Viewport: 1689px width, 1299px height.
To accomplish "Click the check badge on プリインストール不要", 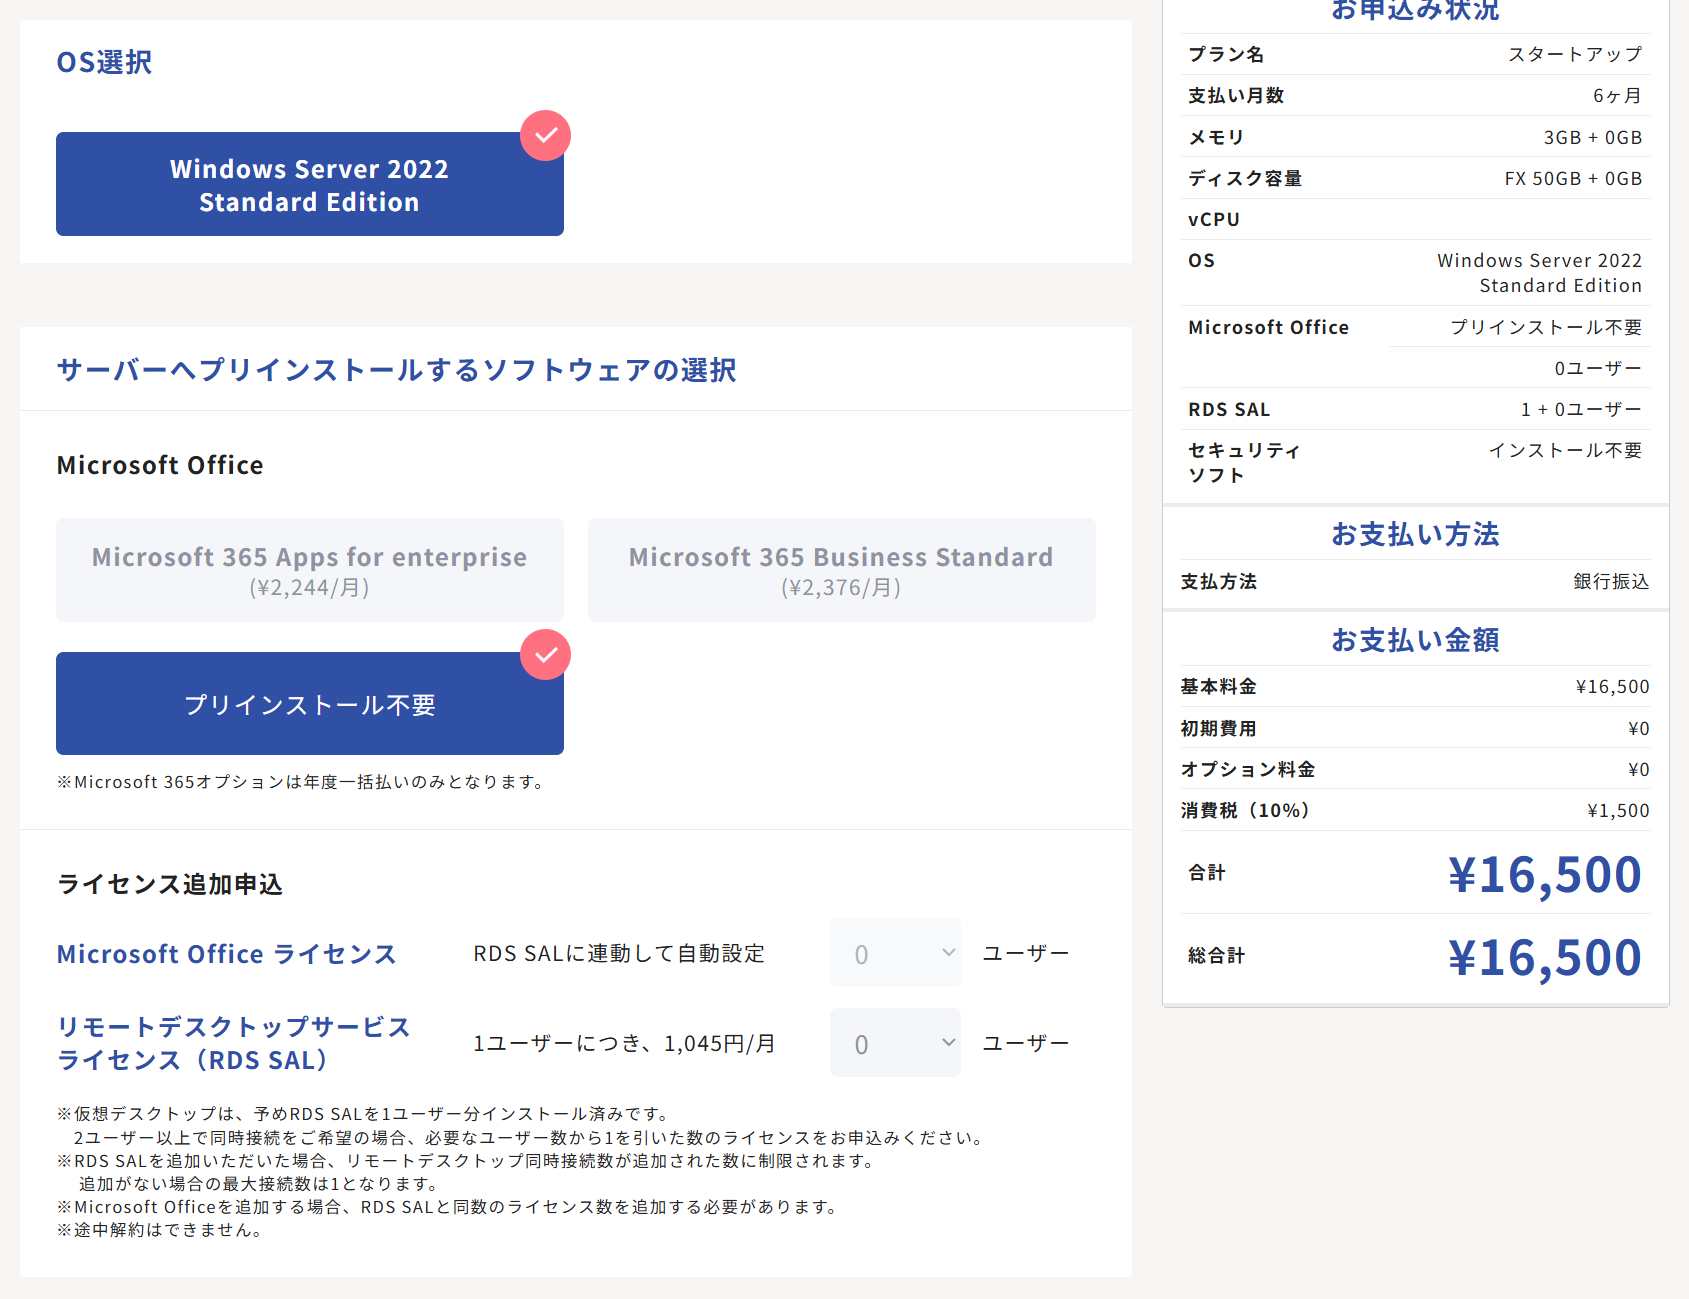I will coord(545,655).
